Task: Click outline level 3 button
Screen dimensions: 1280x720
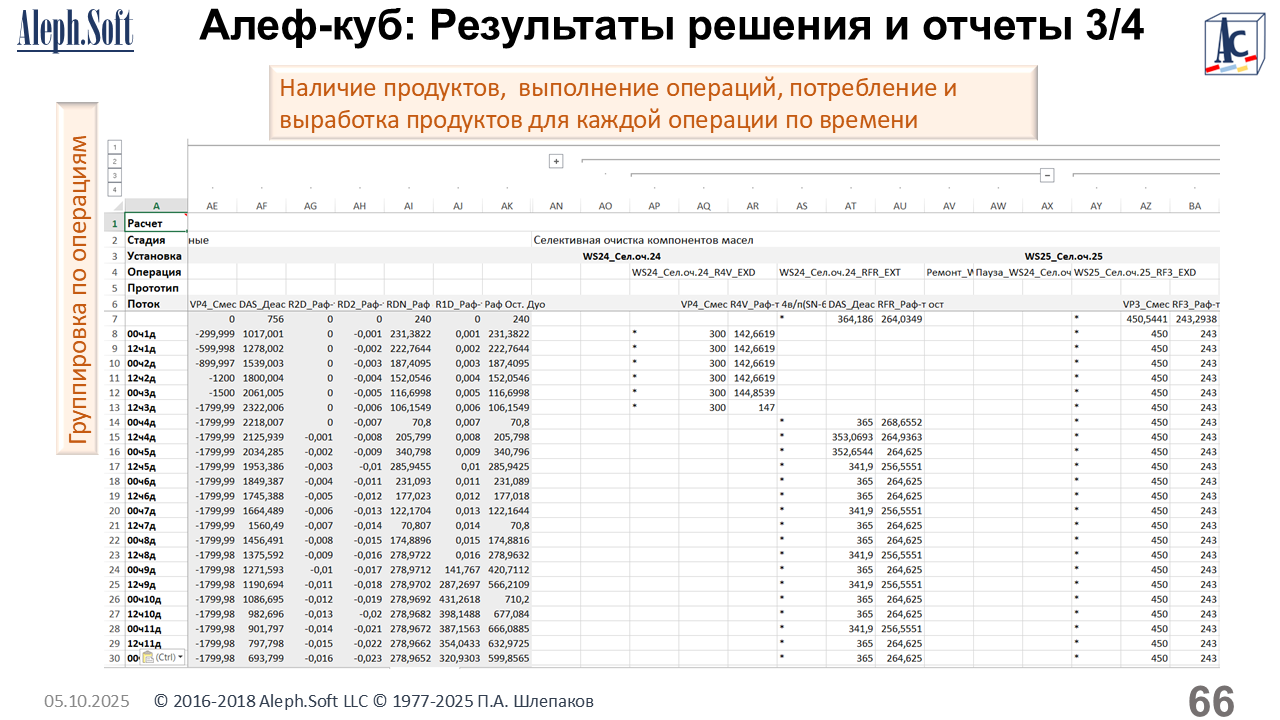Action: (x=115, y=174)
